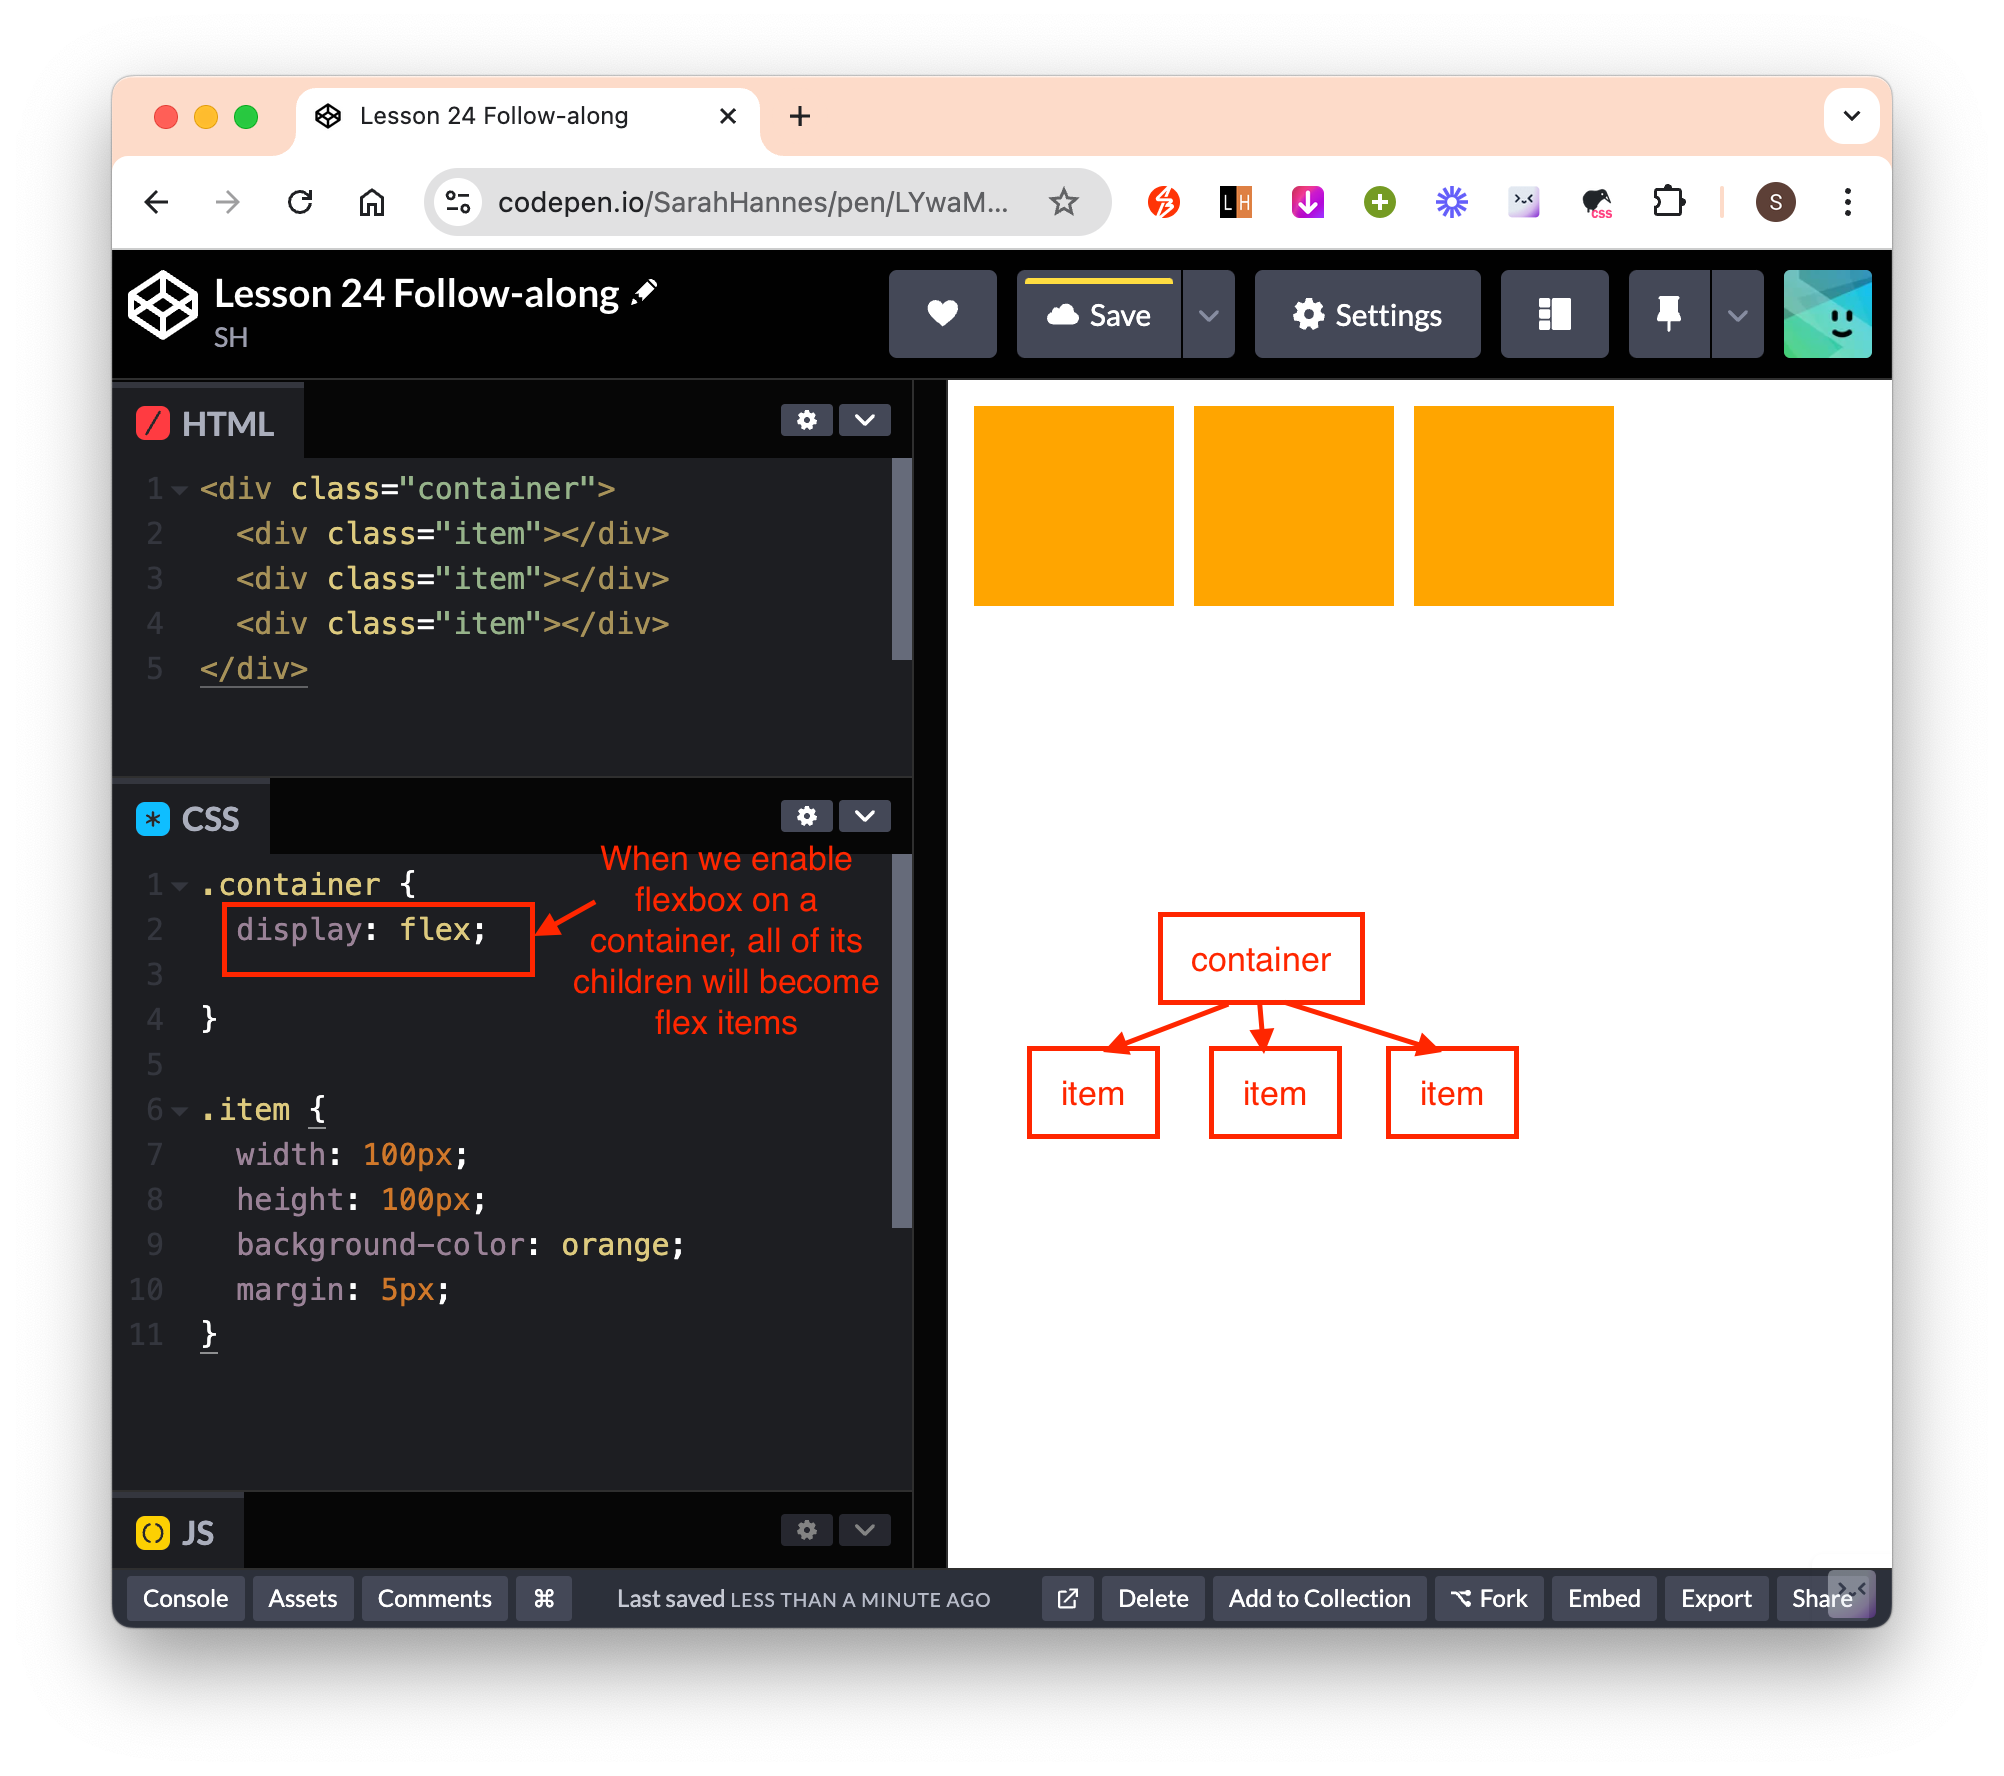Go back with browser back arrow
The width and height of the screenshot is (2004, 1776).
coord(156,202)
